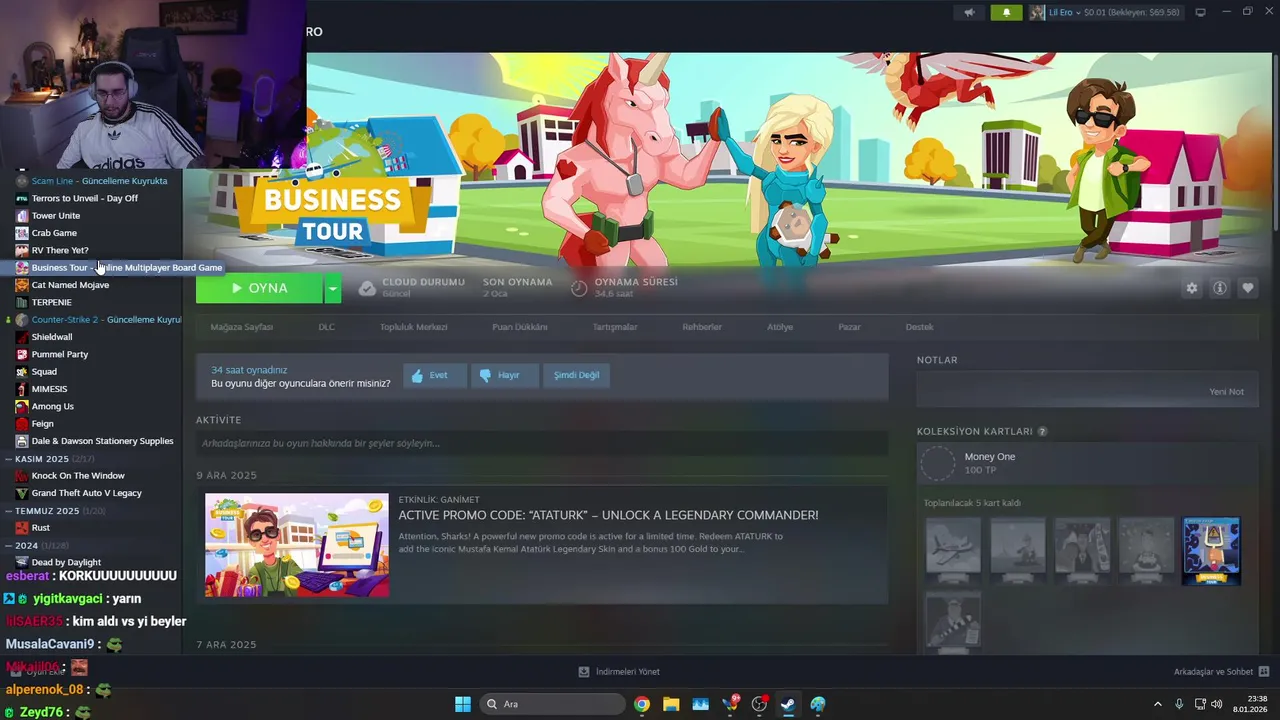Click the cloud status checkmark icon
Image resolution: width=1280 pixels, height=720 pixels.
[x=367, y=288]
